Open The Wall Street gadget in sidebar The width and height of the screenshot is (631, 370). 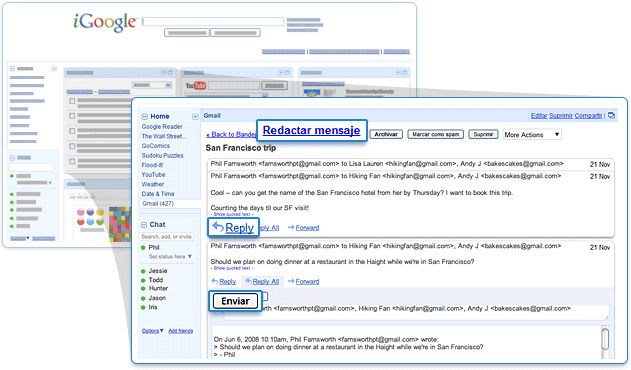tap(164, 136)
